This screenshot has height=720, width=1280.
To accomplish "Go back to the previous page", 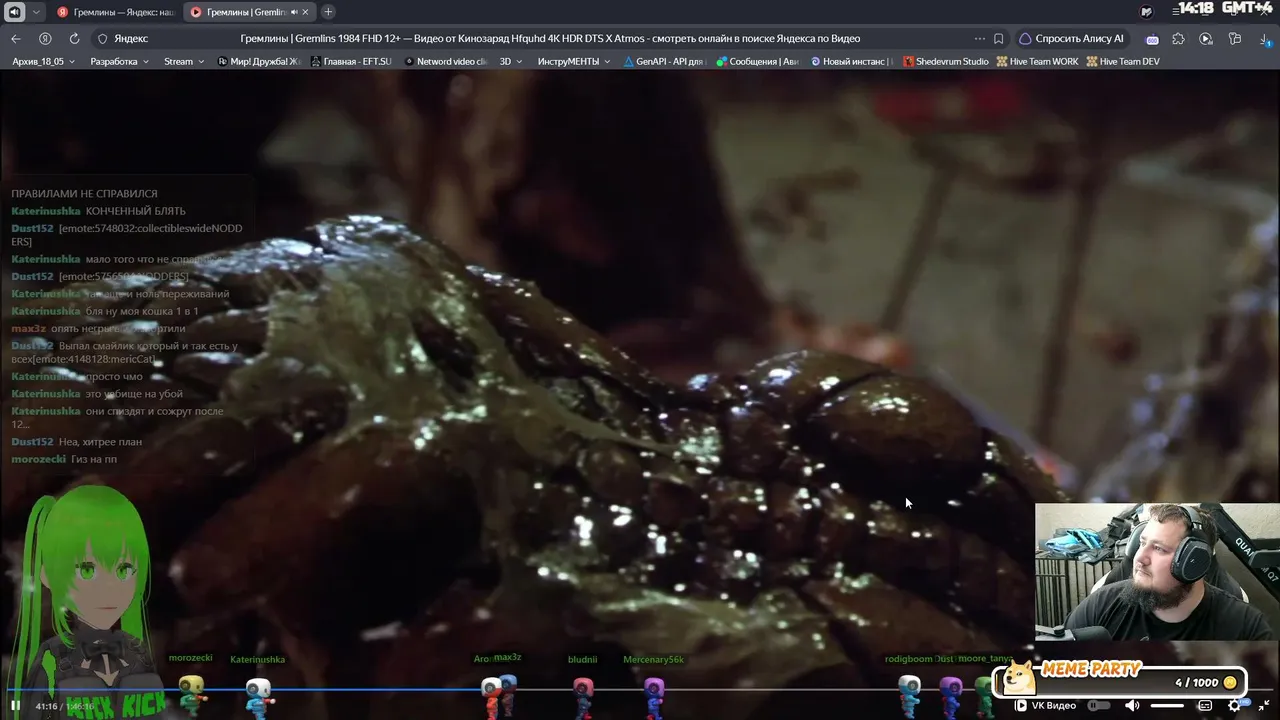I will [x=16, y=39].
